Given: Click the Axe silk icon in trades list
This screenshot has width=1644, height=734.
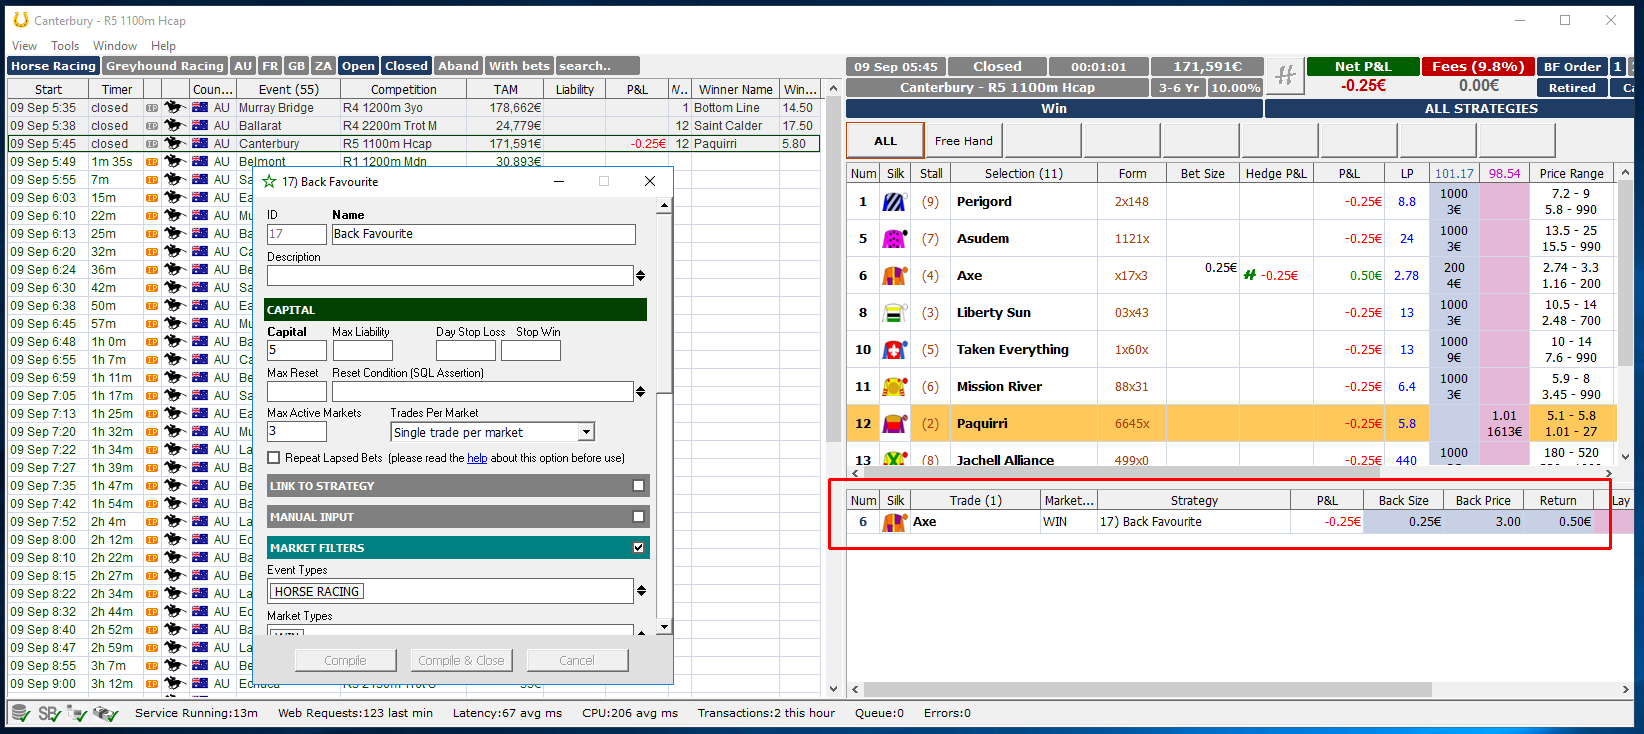Looking at the screenshot, I should coord(894,522).
